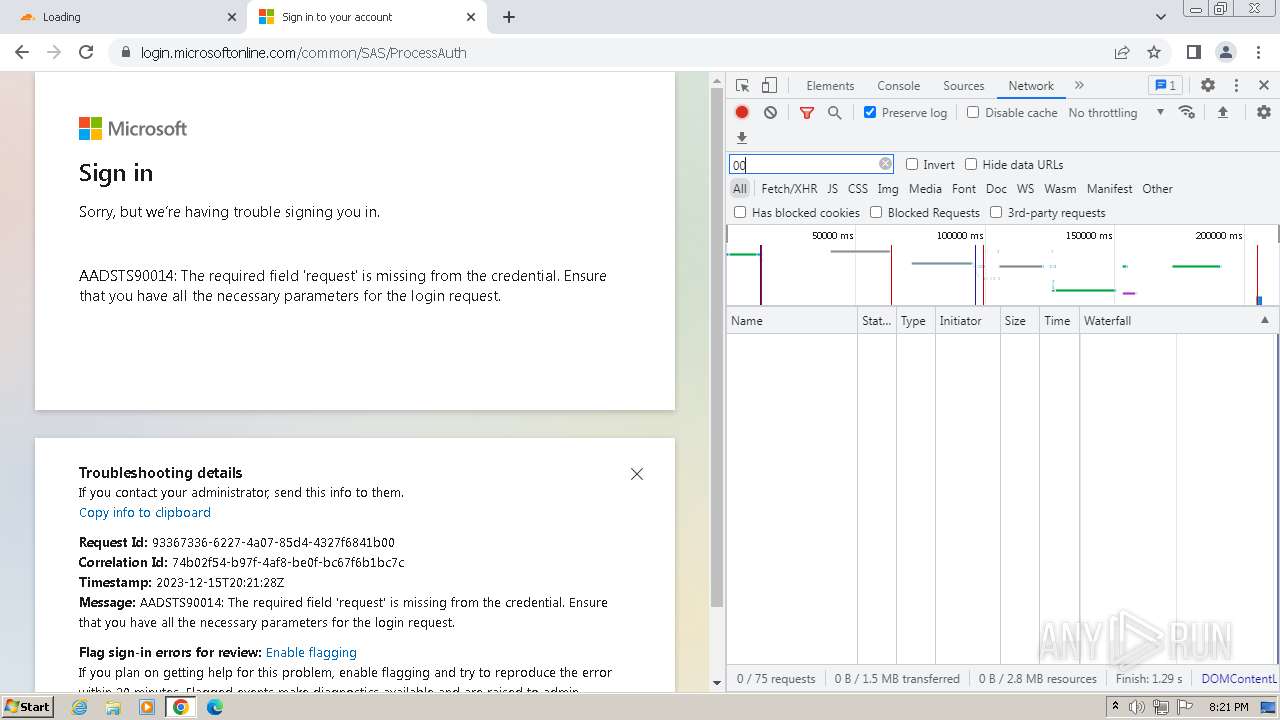Click Copy info to clipboard link
This screenshot has height=720, width=1280.
[x=145, y=512]
